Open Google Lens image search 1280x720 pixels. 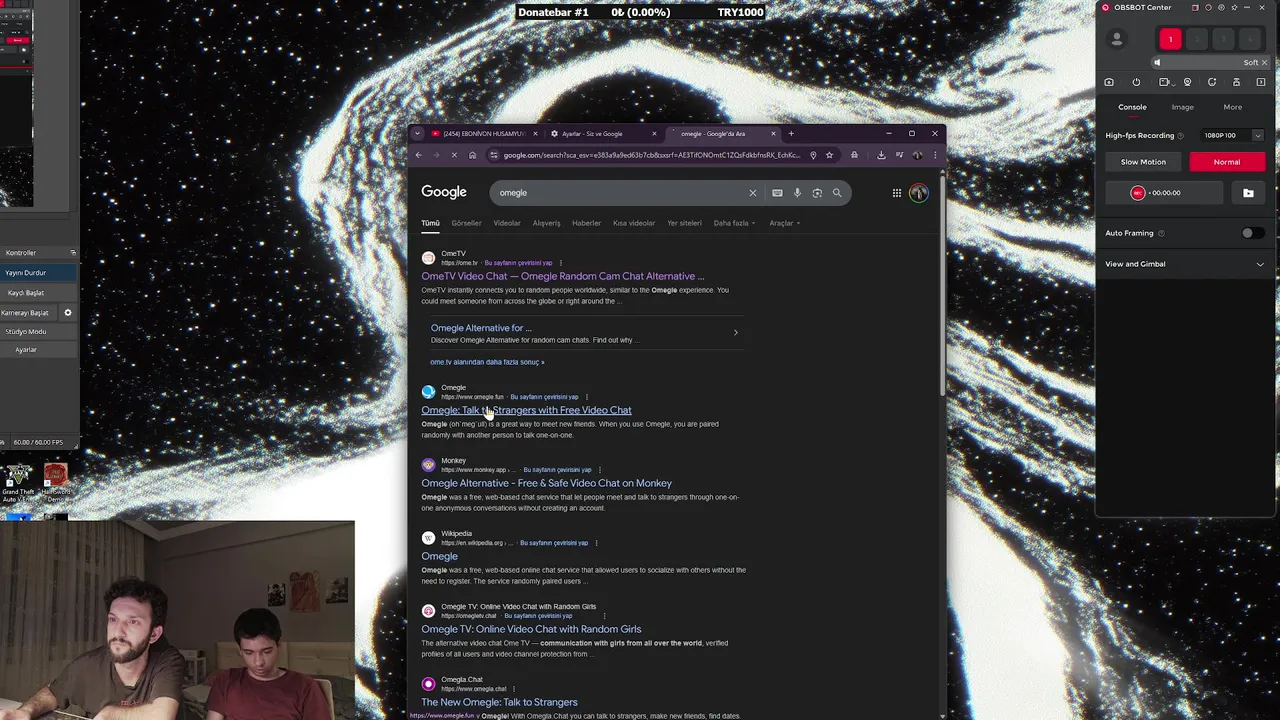[817, 193]
